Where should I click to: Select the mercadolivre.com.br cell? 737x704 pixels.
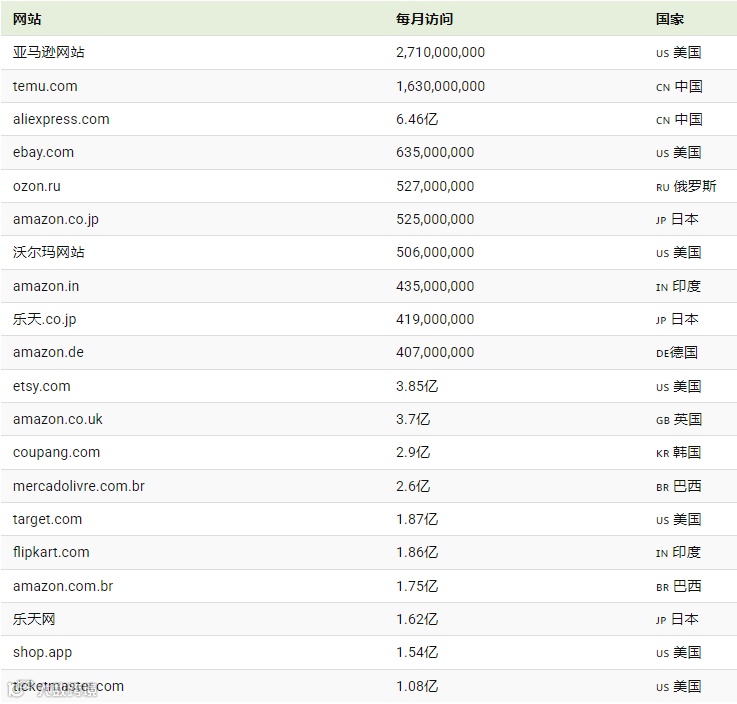[x=79, y=485]
